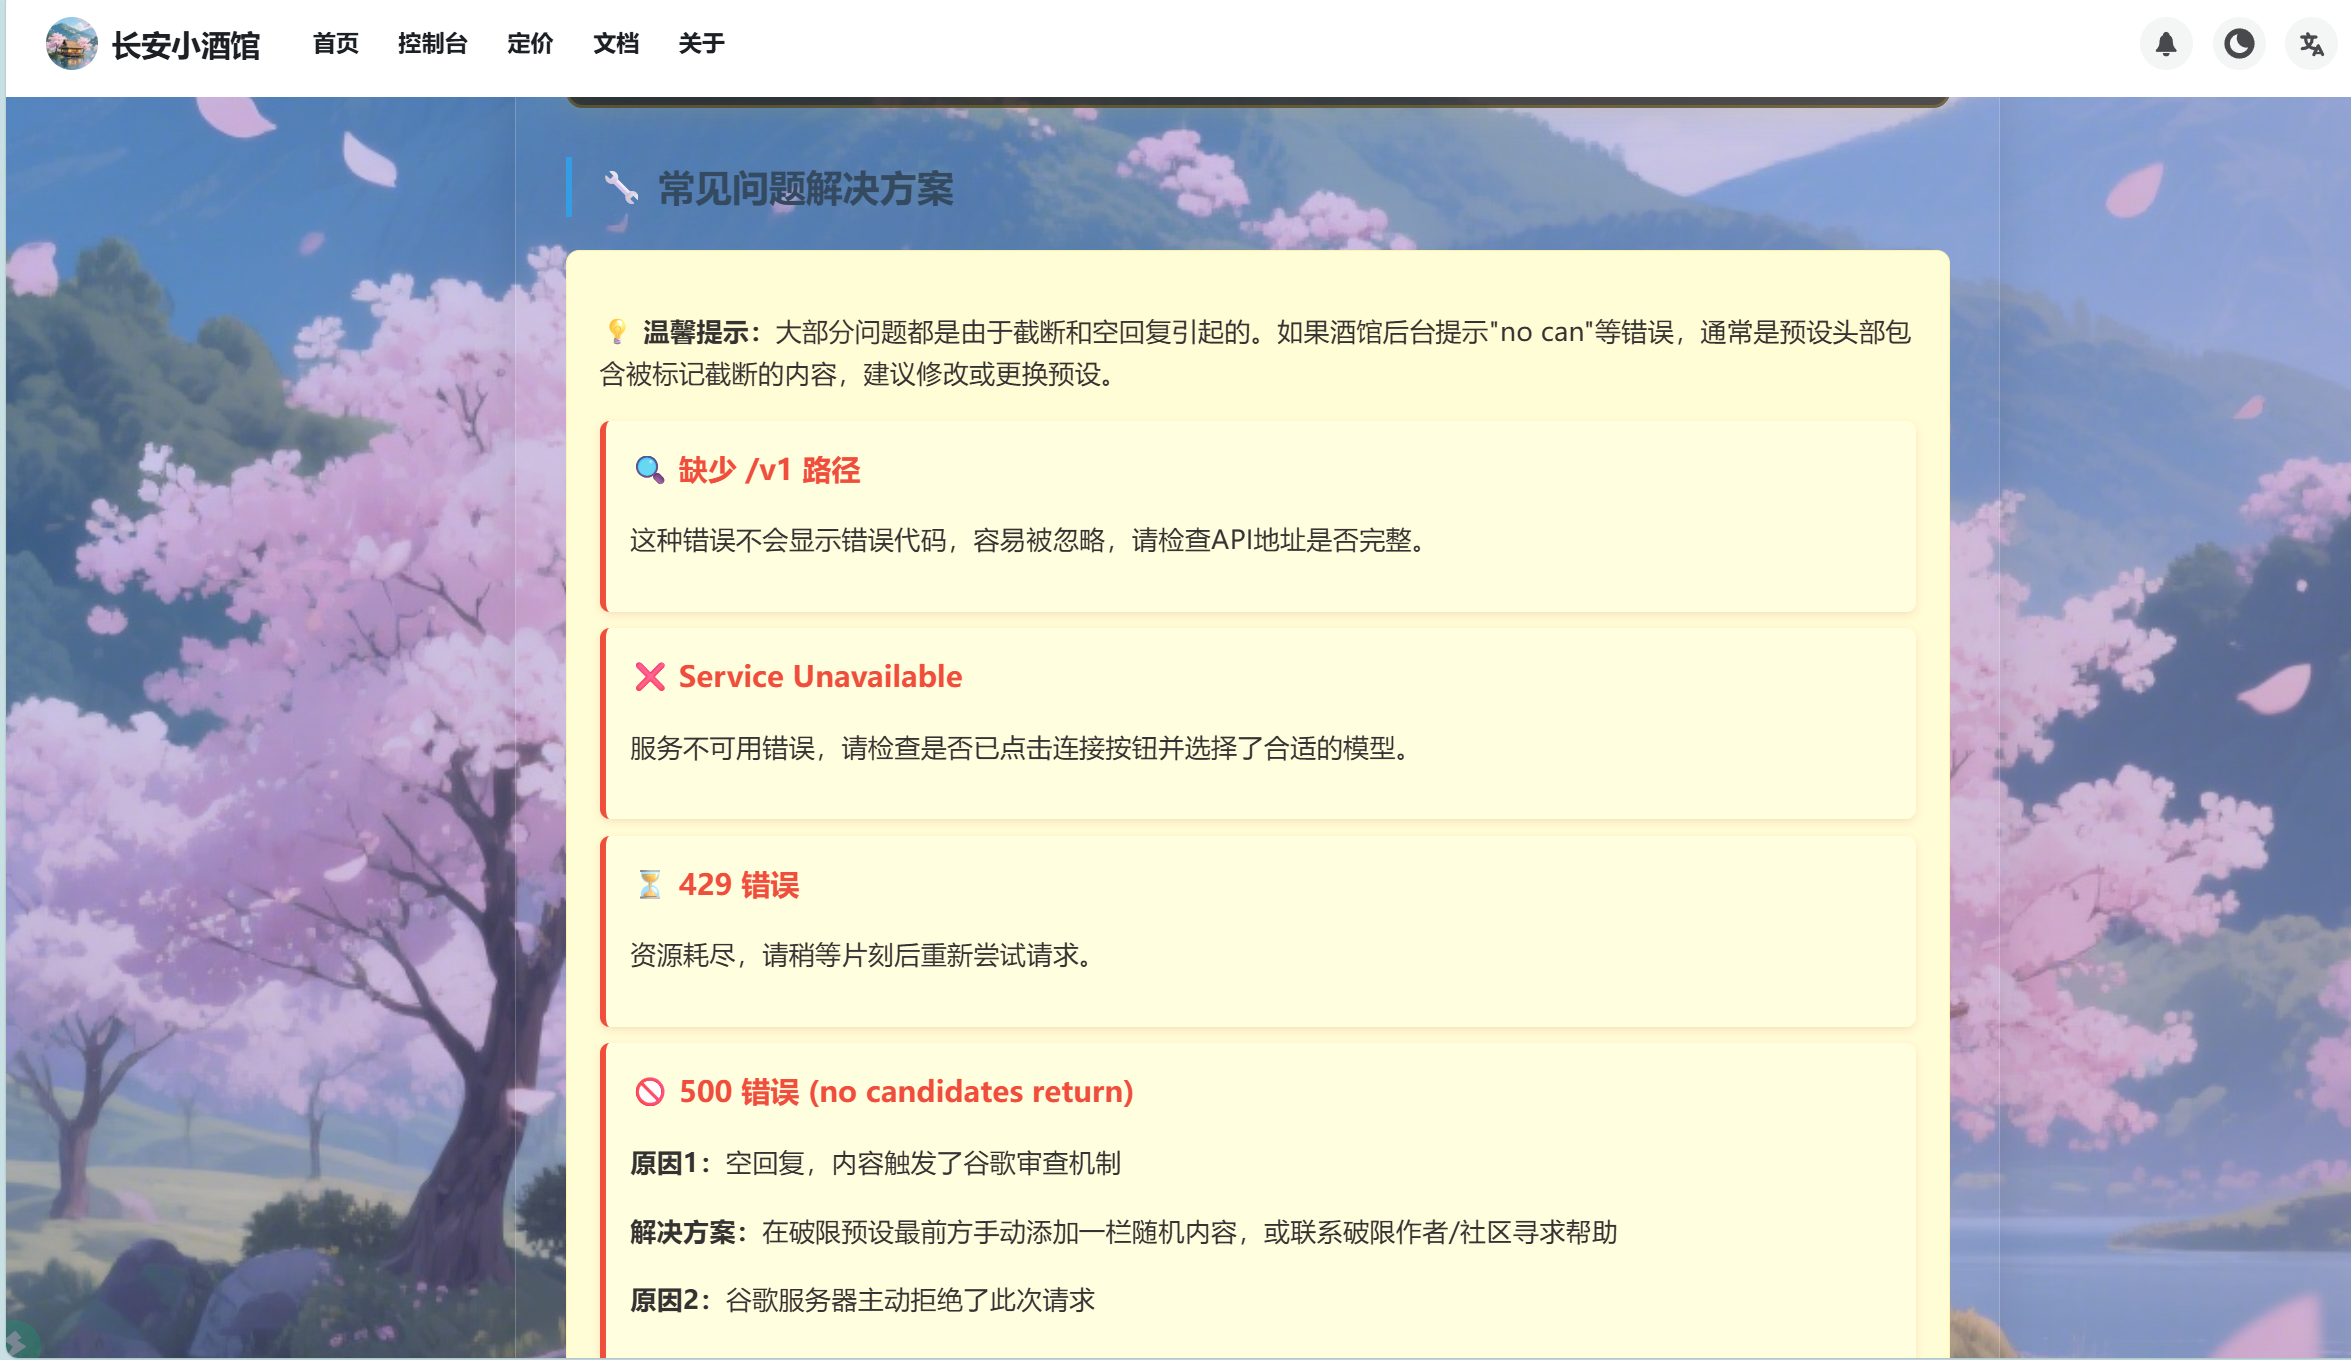Select the 关于 nav item
Viewport: 2351px width, 1360px height.
click(x=701, y=44)
